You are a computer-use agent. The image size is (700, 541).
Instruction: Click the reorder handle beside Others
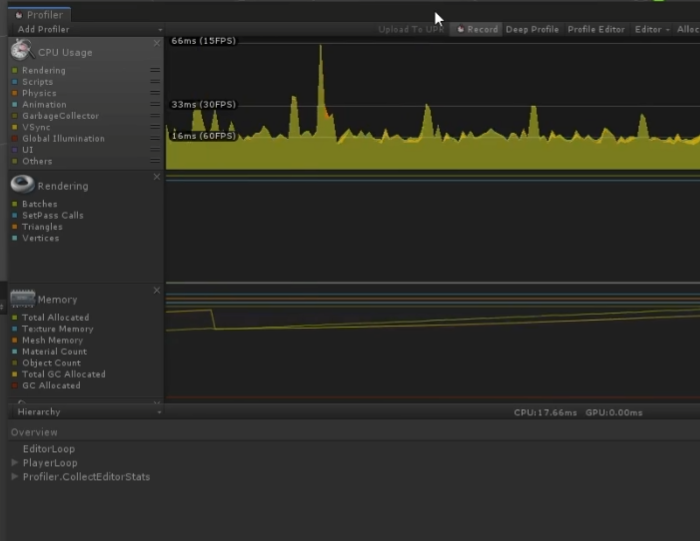click(155, 161)
